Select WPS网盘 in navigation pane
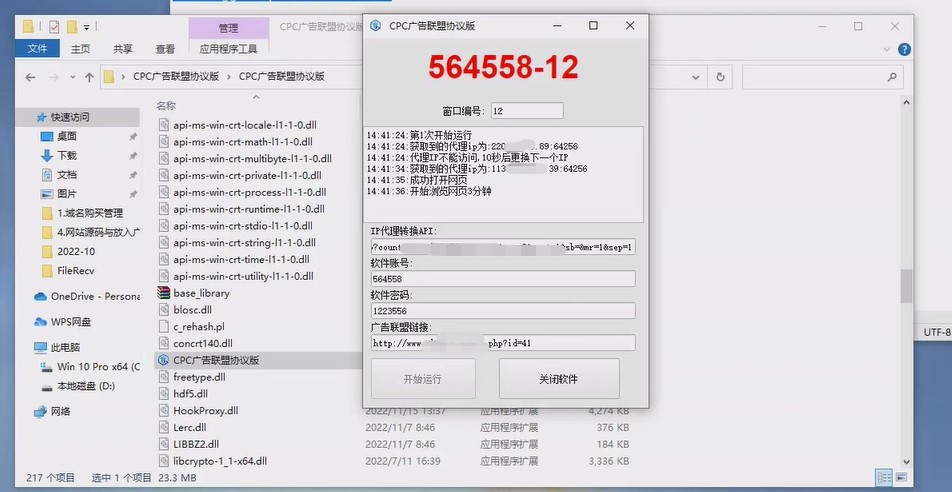This screenshot has width=952, height=492. tap(70, 322)
